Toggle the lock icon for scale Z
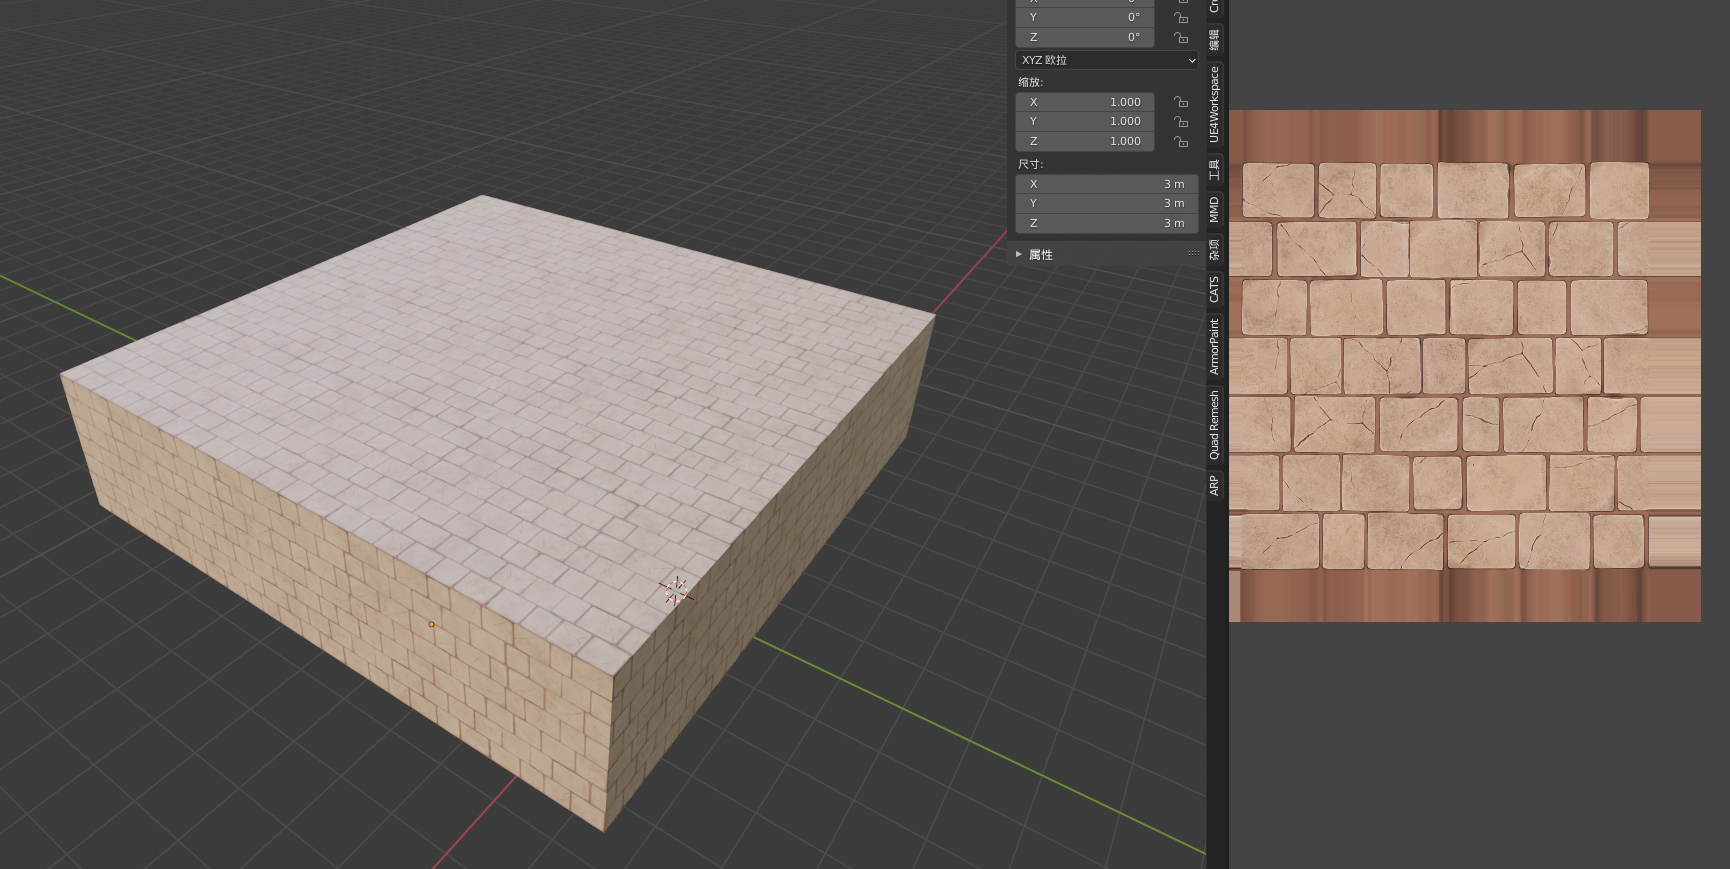Viewport: 1730px width, 869px height. [1181, 141]
